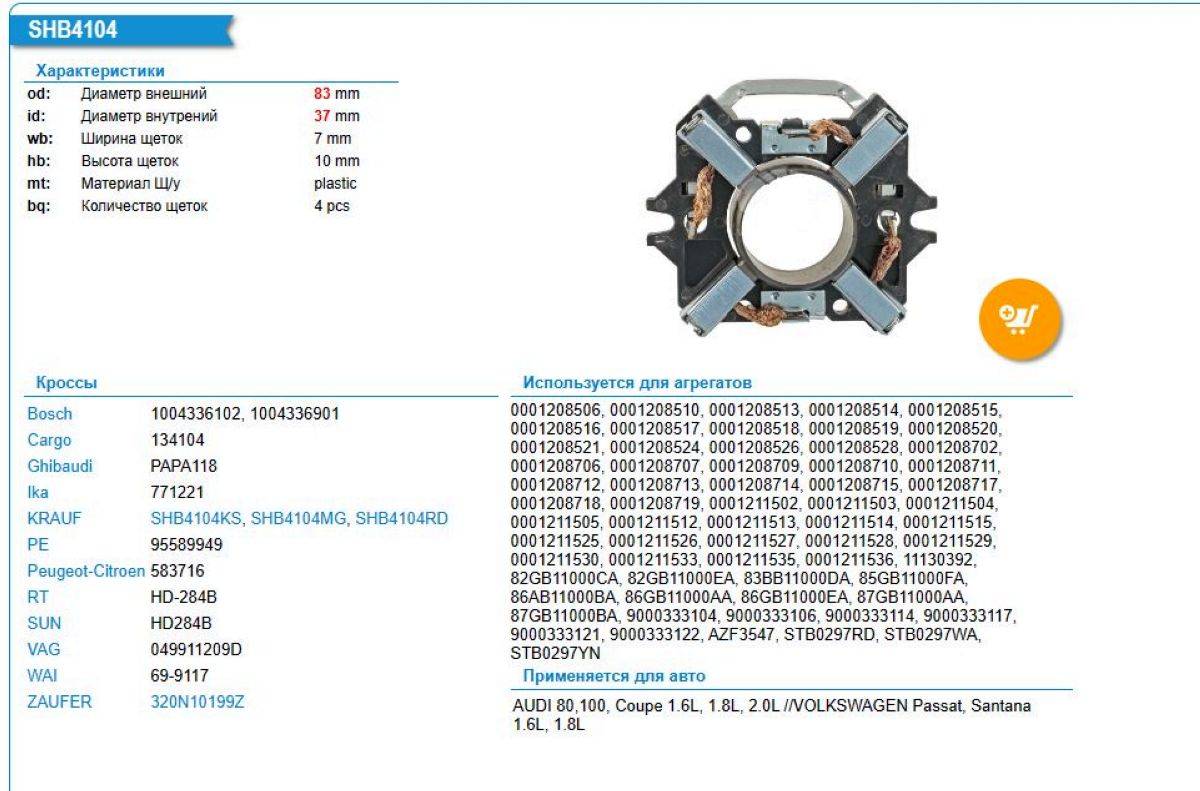1200x791 pixels.
Task: Open the SHB4104MG cross-reference link
Action: click(x=299, y=518)
